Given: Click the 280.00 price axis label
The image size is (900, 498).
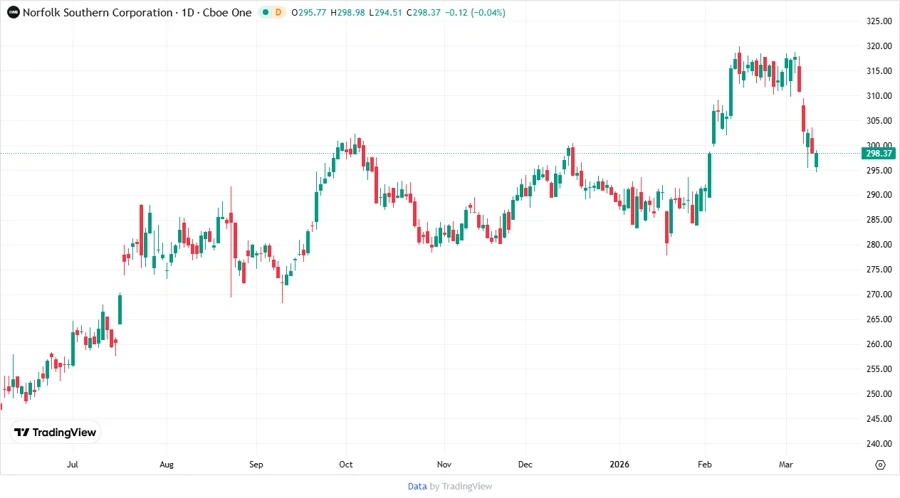Looking at the screenshot, I should (879, 244).
